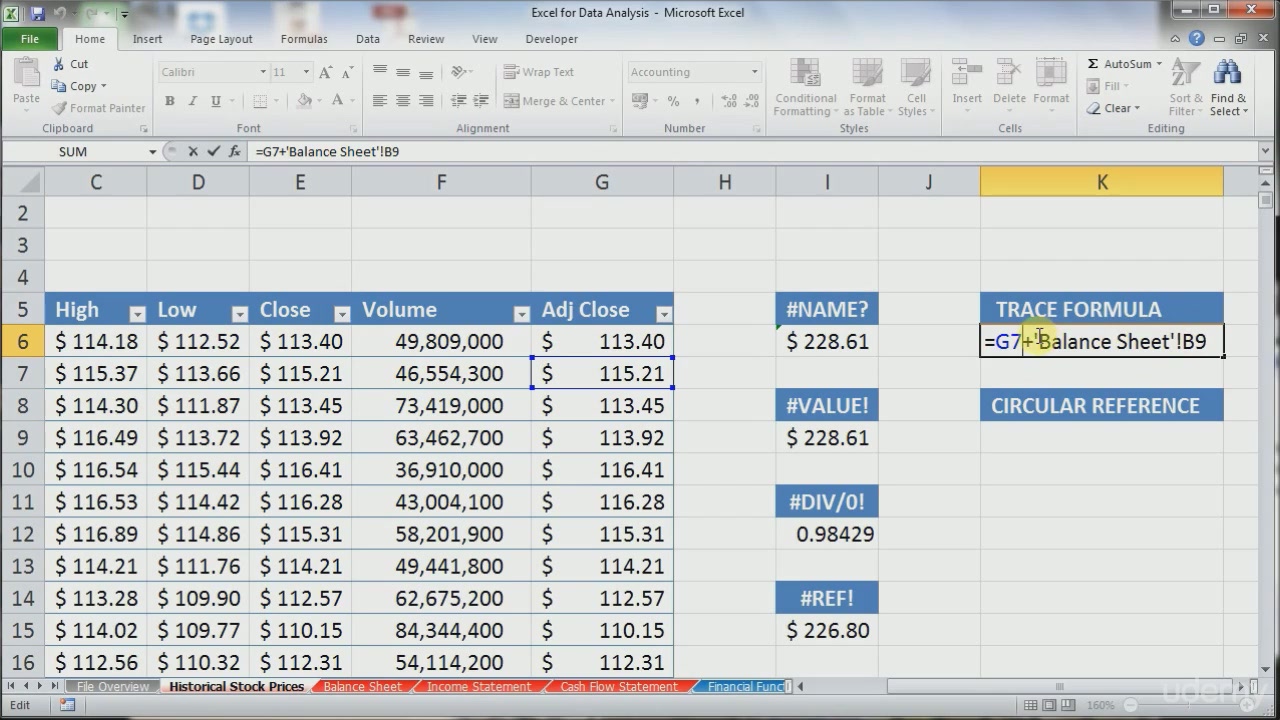The width and height of the screenshot is (1280, 720).
Task: Open the Low column filter dropdown
Action: 239,314
